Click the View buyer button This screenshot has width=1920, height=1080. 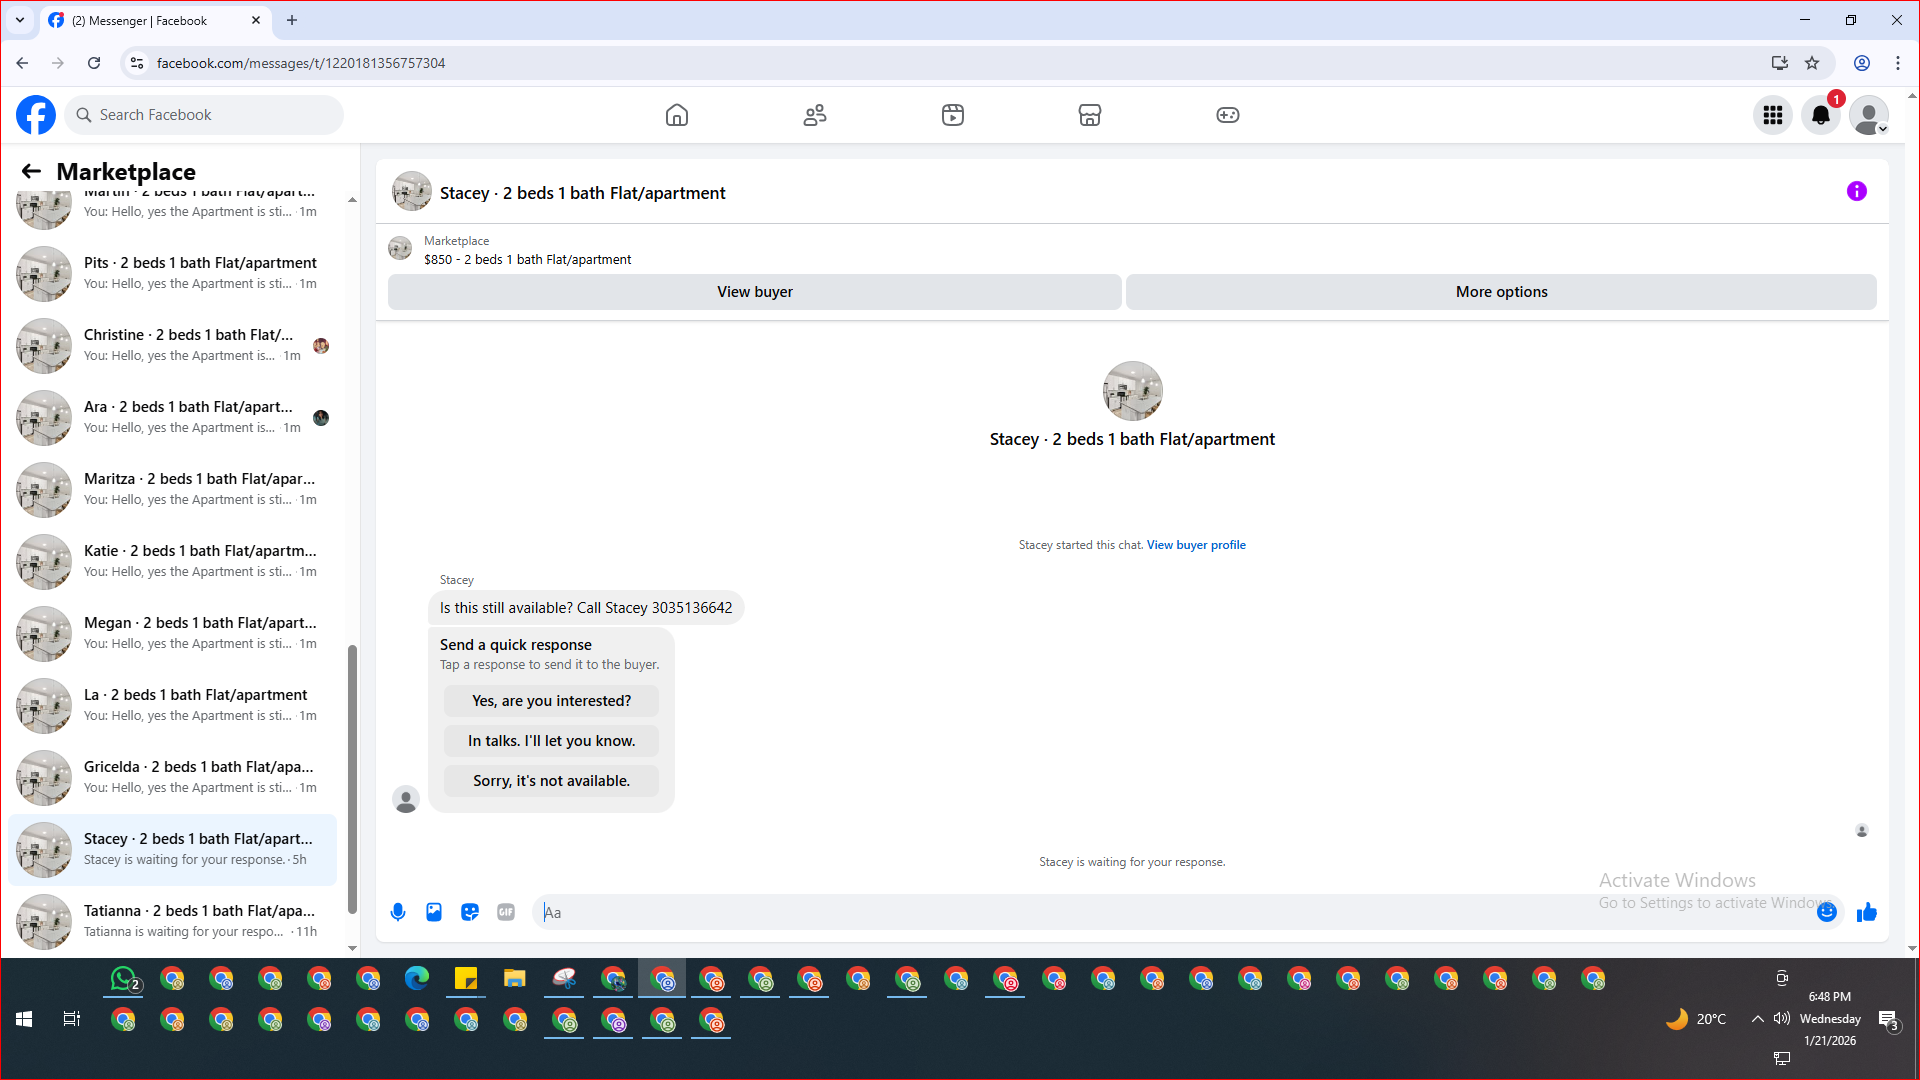pos(754,292)
